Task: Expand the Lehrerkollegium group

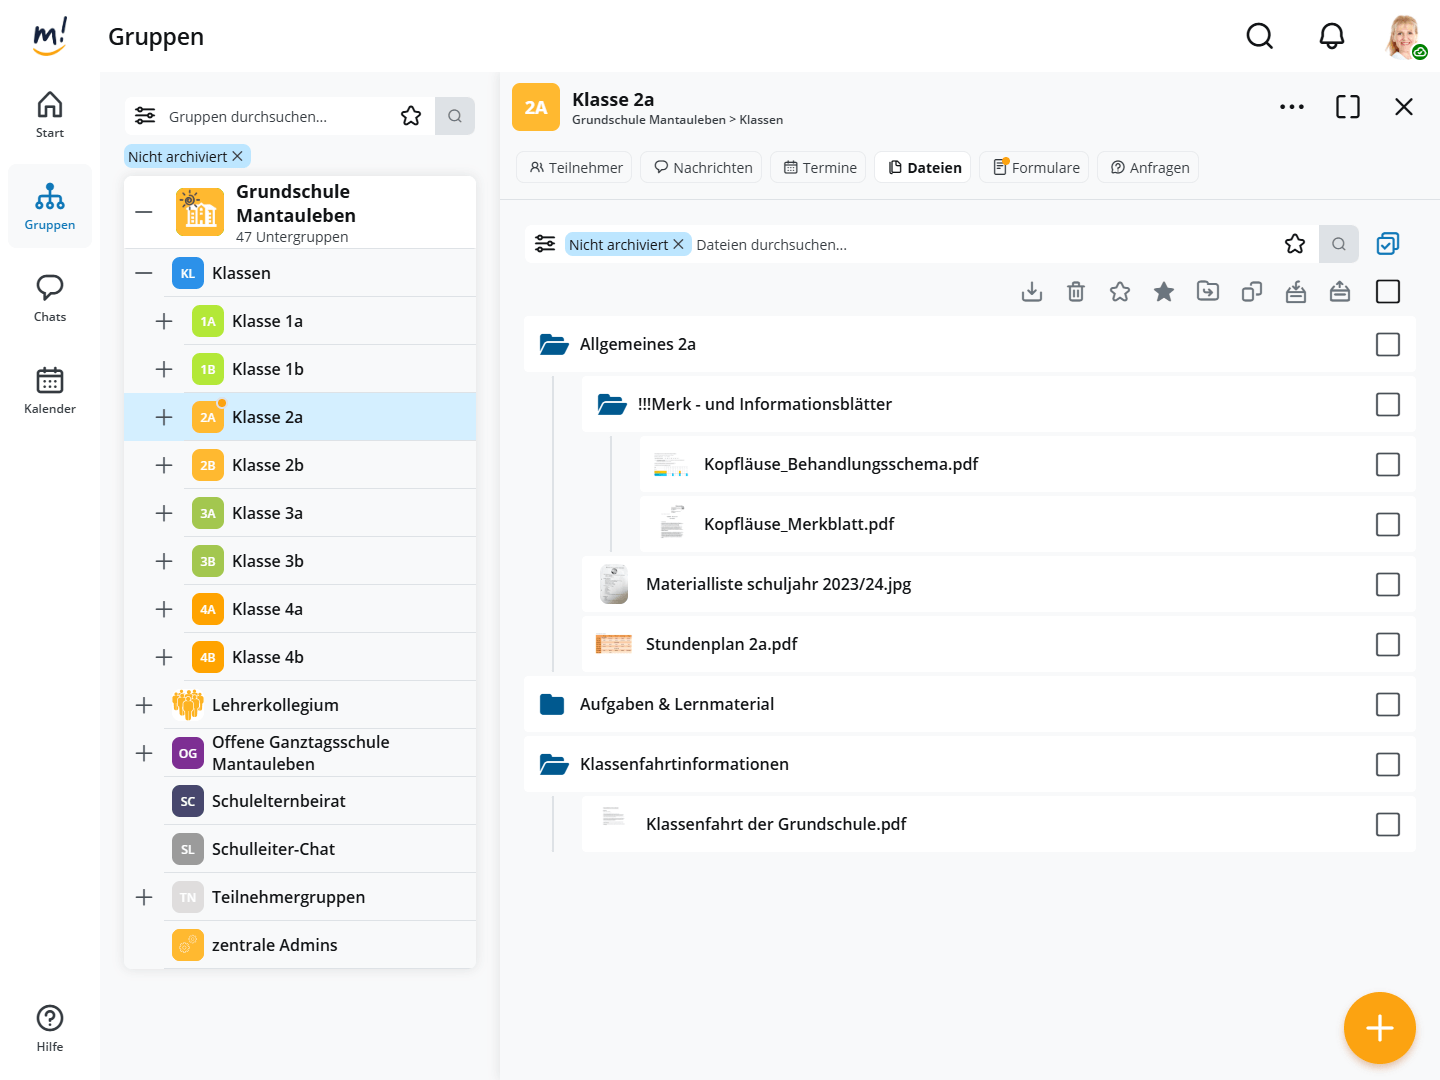Action: click(x=144, y=705)
